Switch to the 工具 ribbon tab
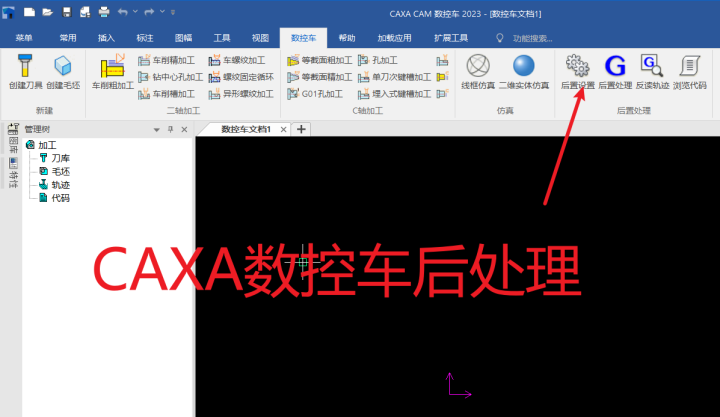This screenshot has width=720, height=417. tap(222, 38)
